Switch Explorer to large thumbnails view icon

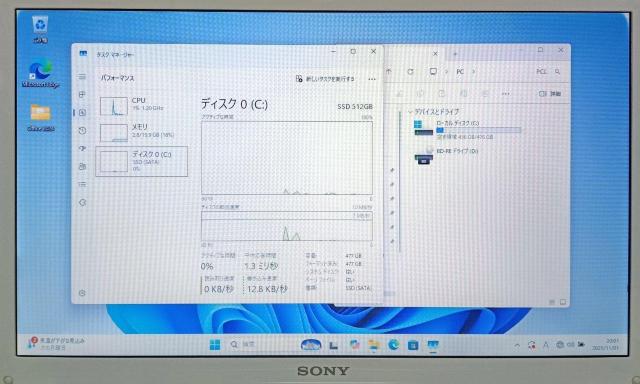pyautogui.click(x=563, y=302)
